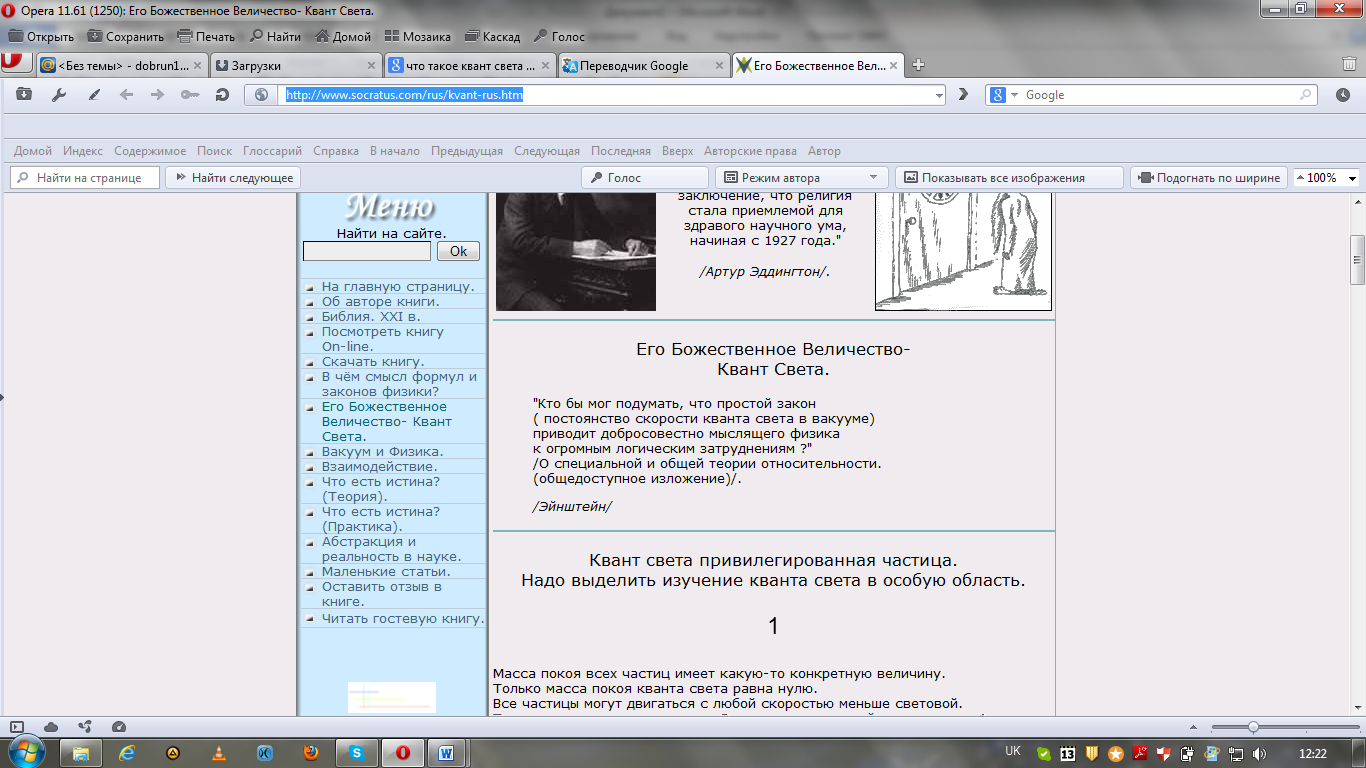Click the downloads panel icon in address bar
1366x768 pixels.
click(24, 95)
